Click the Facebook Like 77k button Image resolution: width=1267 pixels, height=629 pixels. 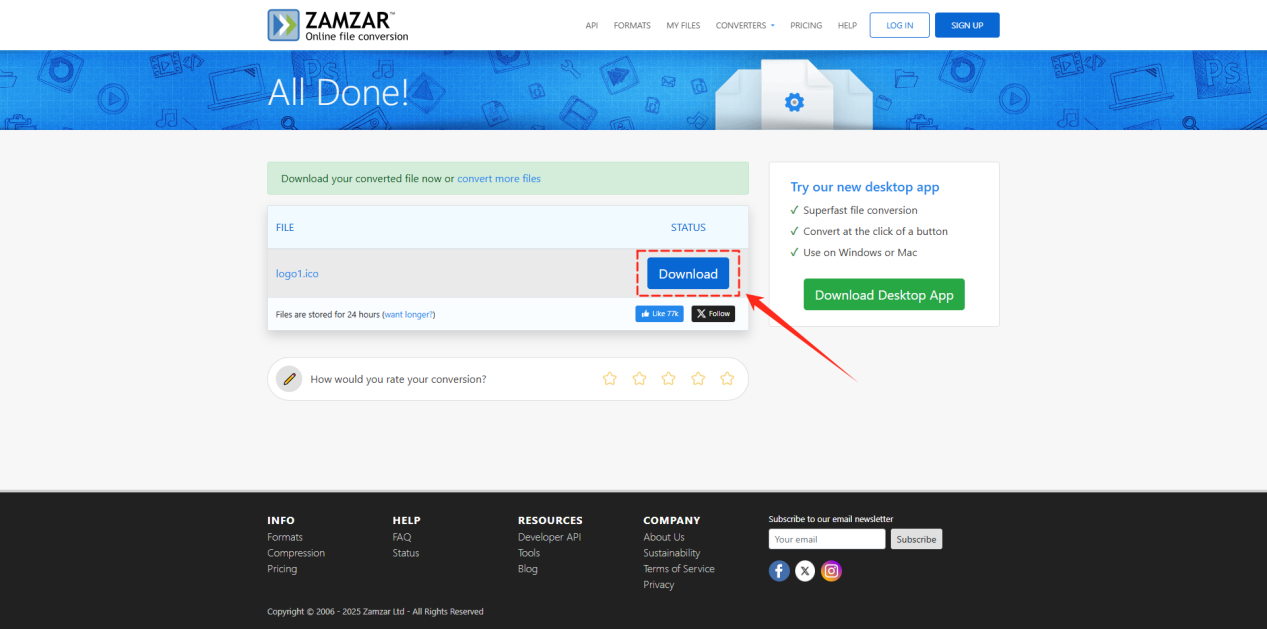pos(659,314)
